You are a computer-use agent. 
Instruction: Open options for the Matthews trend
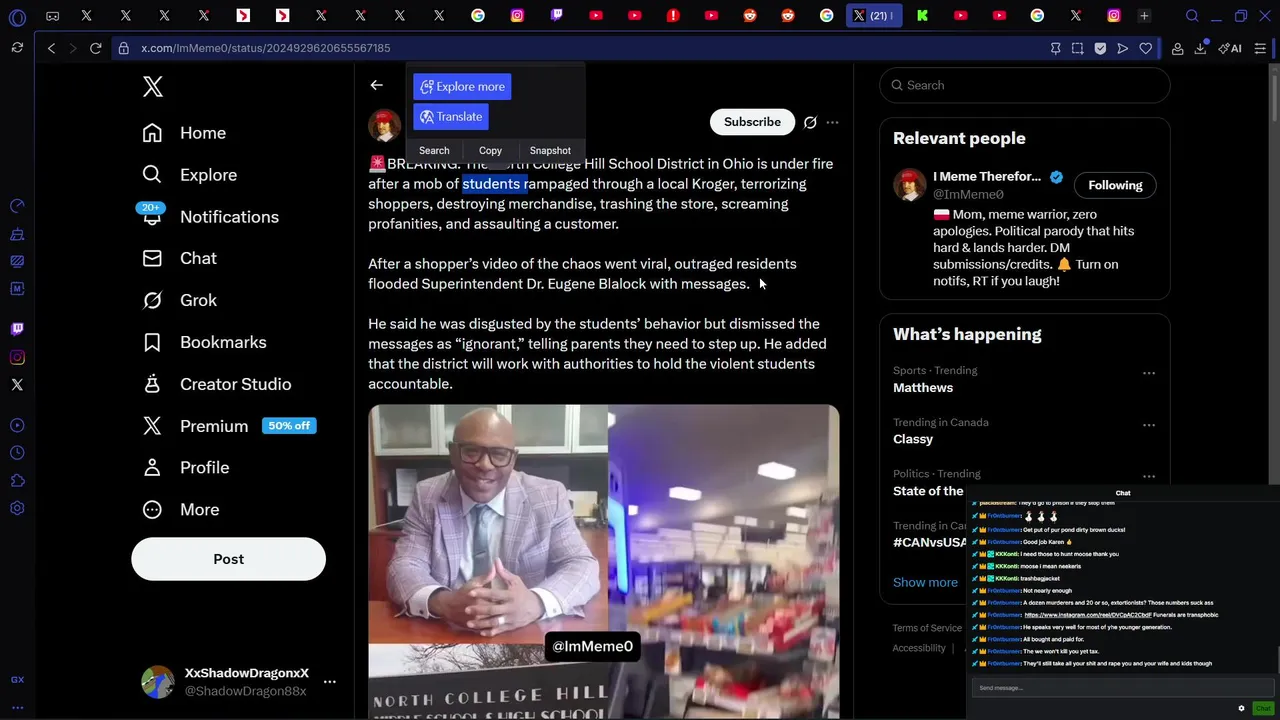pyautogui.click(x=1149, y=373)
